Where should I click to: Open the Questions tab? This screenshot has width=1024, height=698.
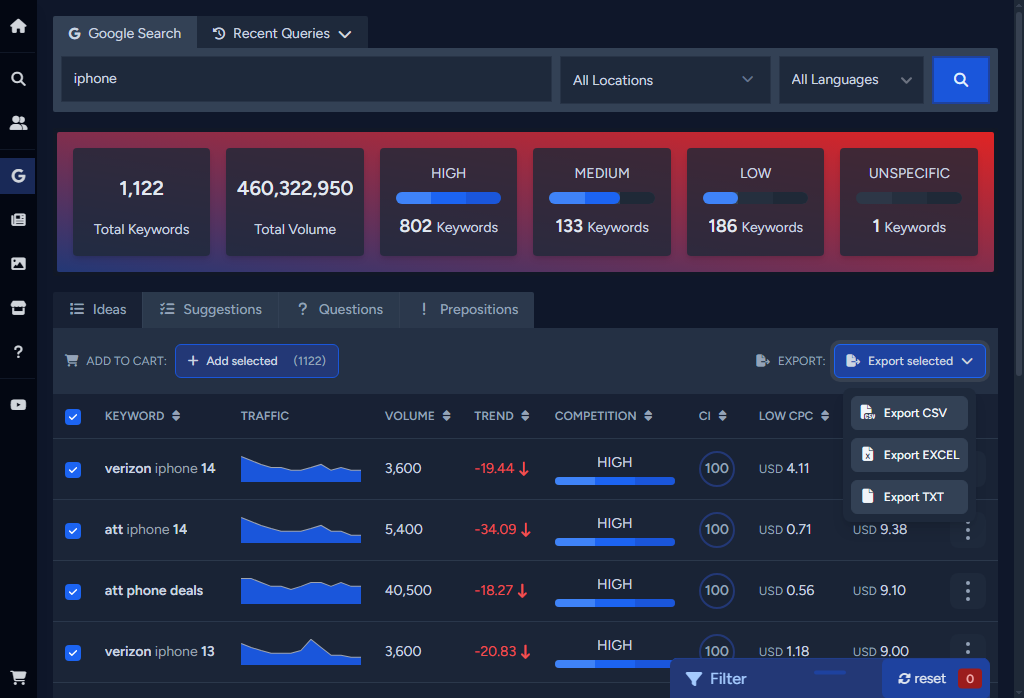coord(340,309)
